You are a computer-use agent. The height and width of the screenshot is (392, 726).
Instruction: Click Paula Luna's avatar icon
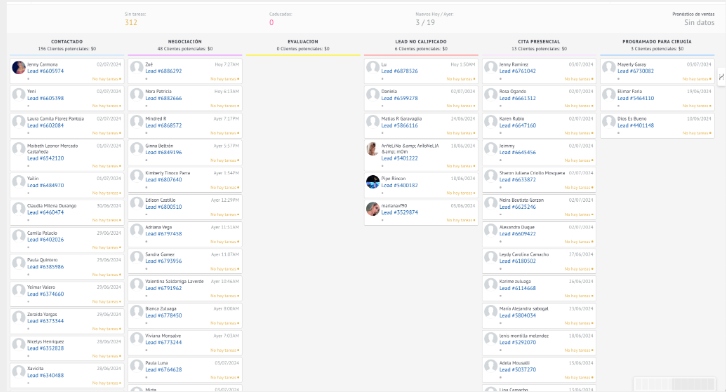pos(137,367)
